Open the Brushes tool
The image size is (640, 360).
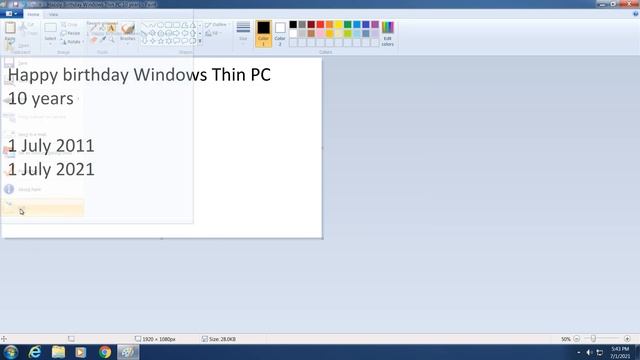pyautogui.click(x=128, y=32)
